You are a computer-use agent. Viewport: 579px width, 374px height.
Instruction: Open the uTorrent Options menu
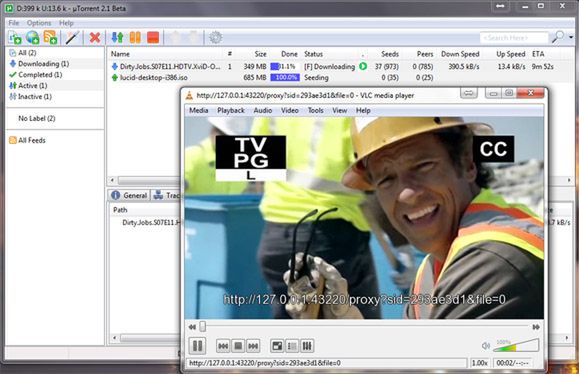coord(39,23)
